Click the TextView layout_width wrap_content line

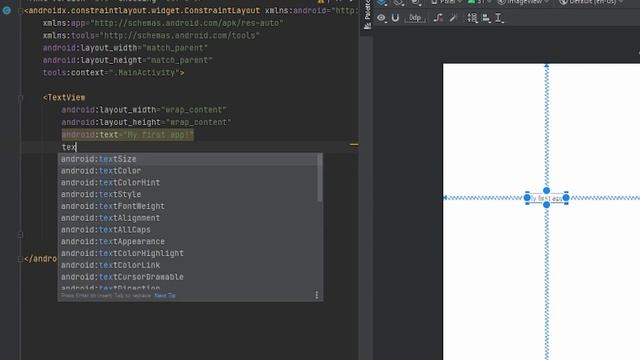pos(144,110)
